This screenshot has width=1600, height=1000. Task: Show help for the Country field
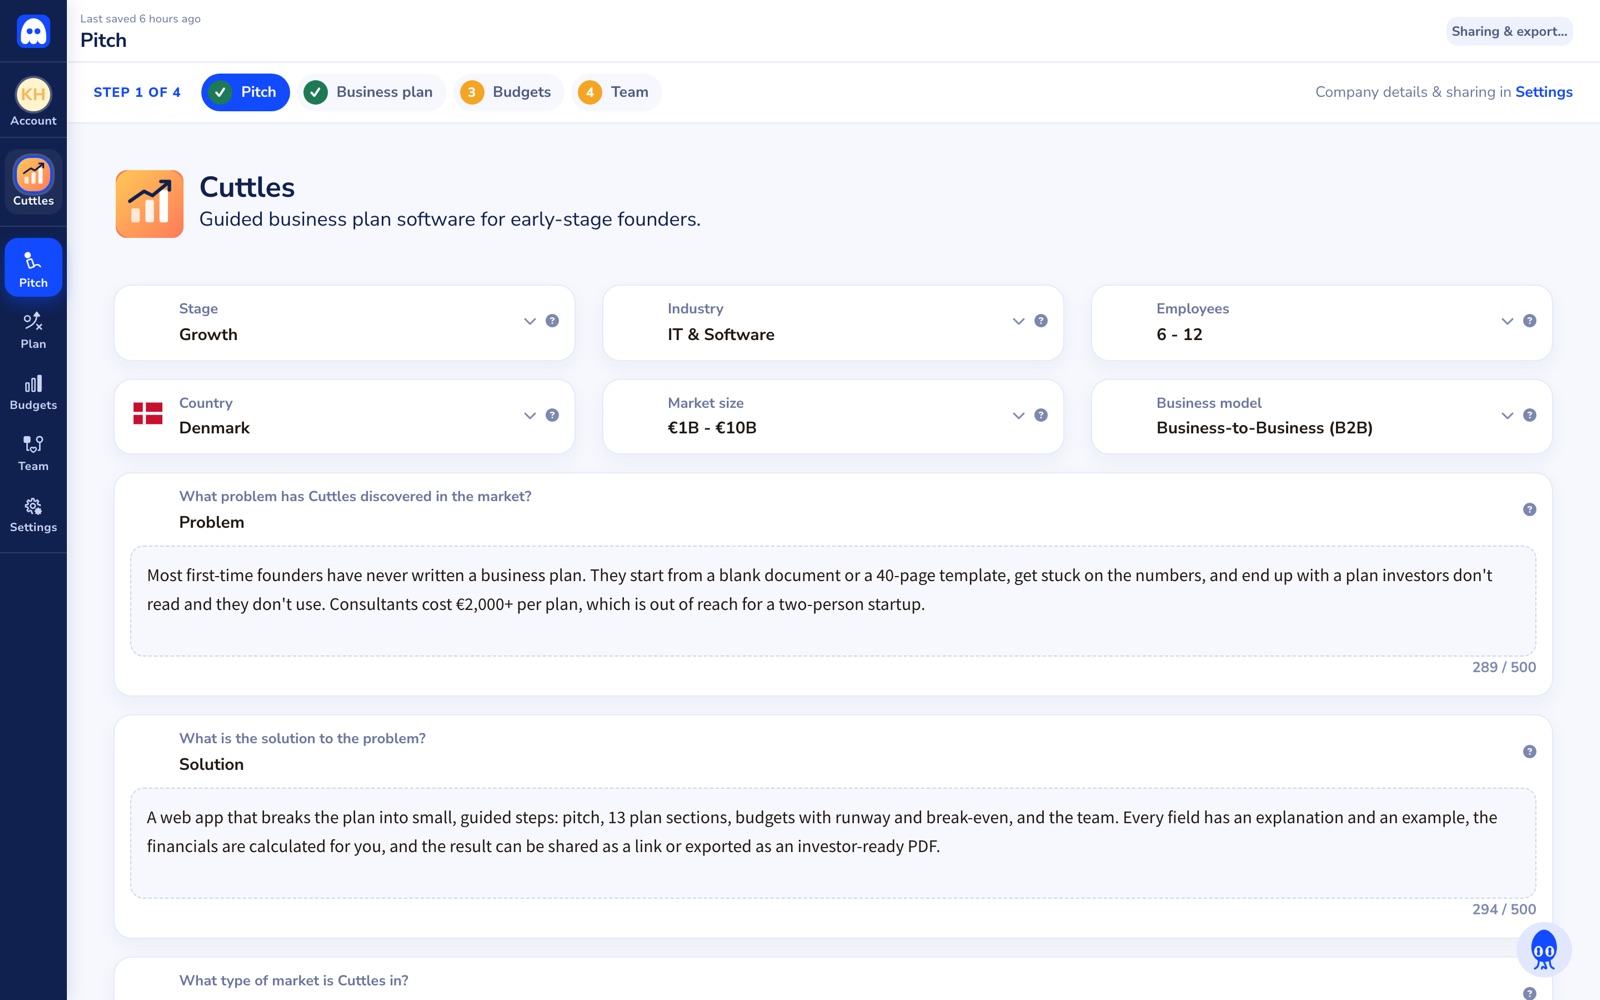pos(552,415)
